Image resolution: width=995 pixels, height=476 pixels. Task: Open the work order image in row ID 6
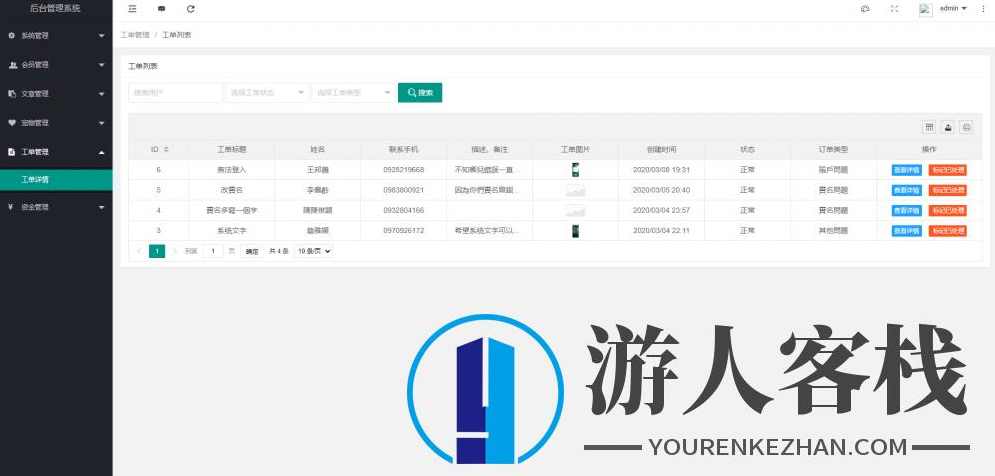(x=575, y=170)
